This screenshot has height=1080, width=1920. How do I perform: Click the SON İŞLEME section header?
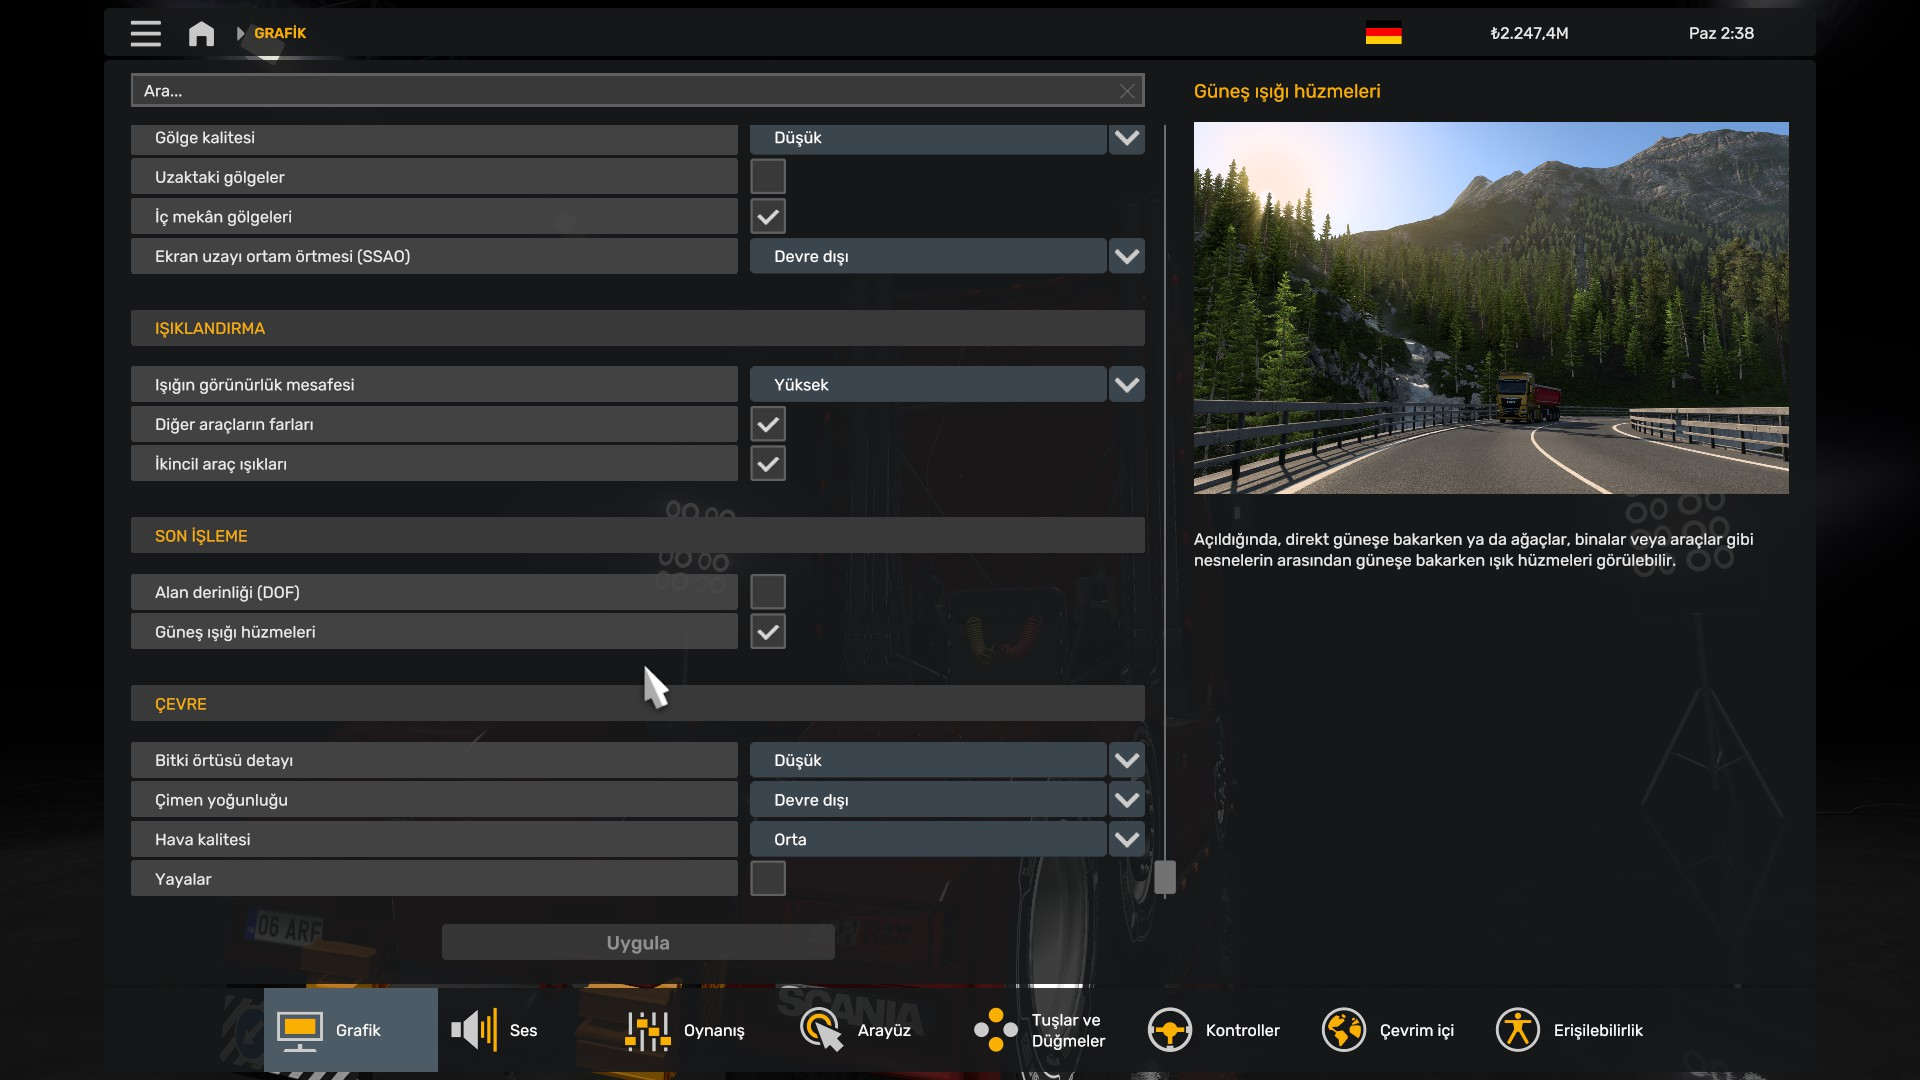tap(638, 536)
